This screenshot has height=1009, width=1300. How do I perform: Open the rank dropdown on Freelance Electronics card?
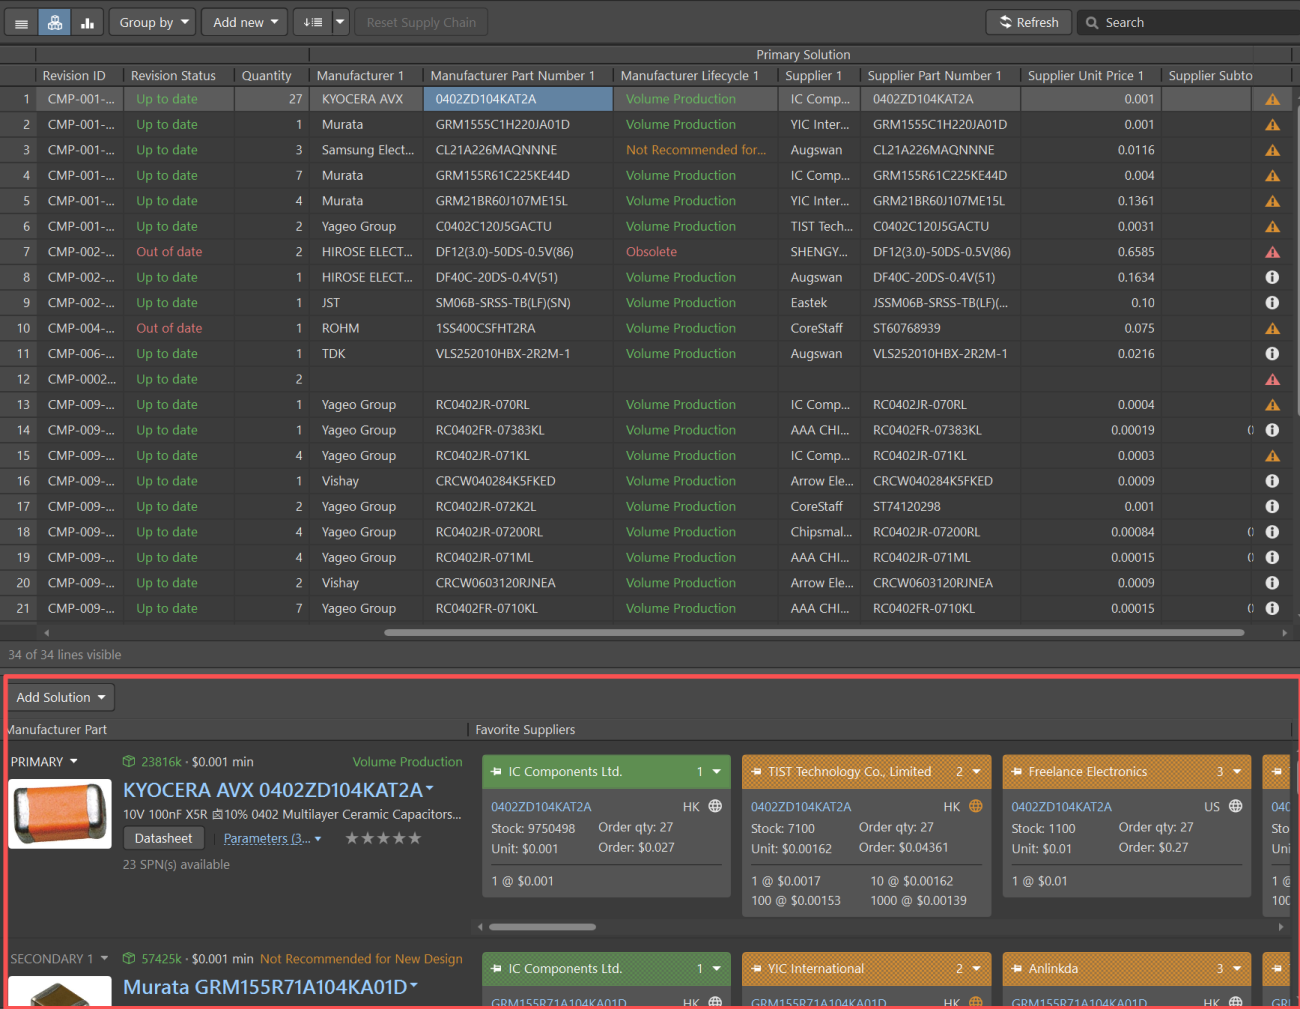click(1228, 771)
